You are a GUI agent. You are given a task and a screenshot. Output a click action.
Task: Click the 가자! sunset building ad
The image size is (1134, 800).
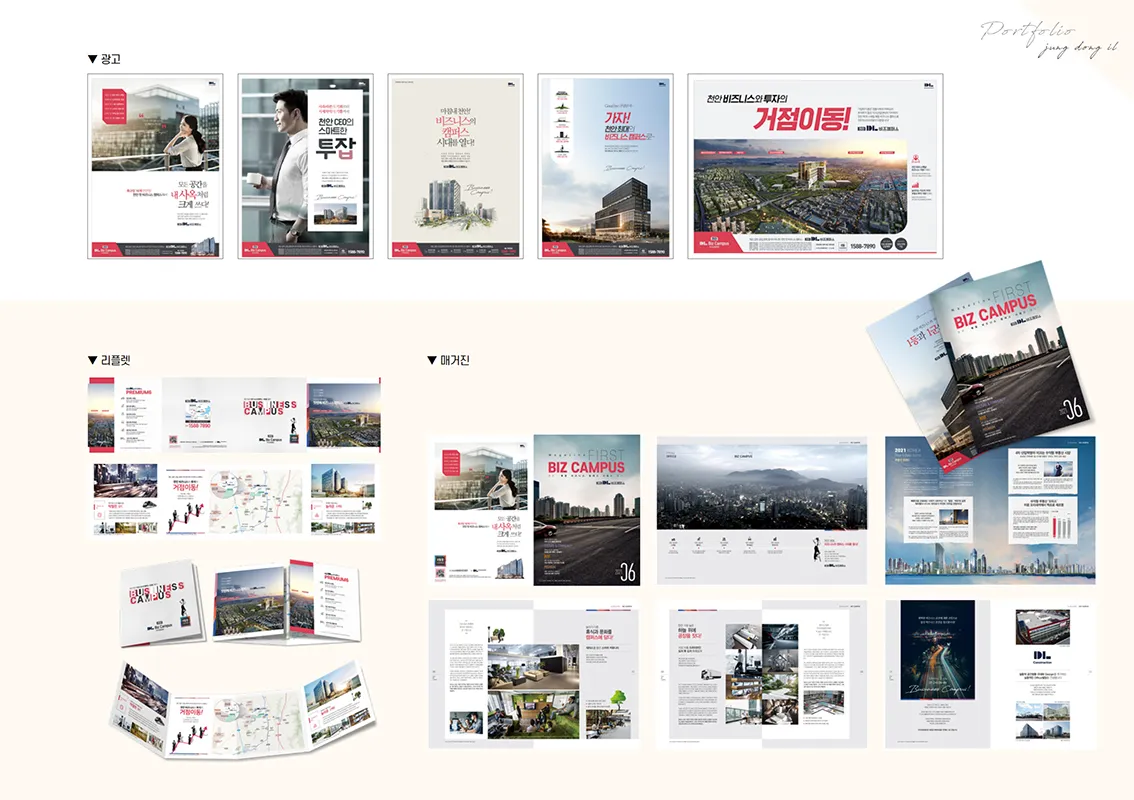(x=605, y=166)
